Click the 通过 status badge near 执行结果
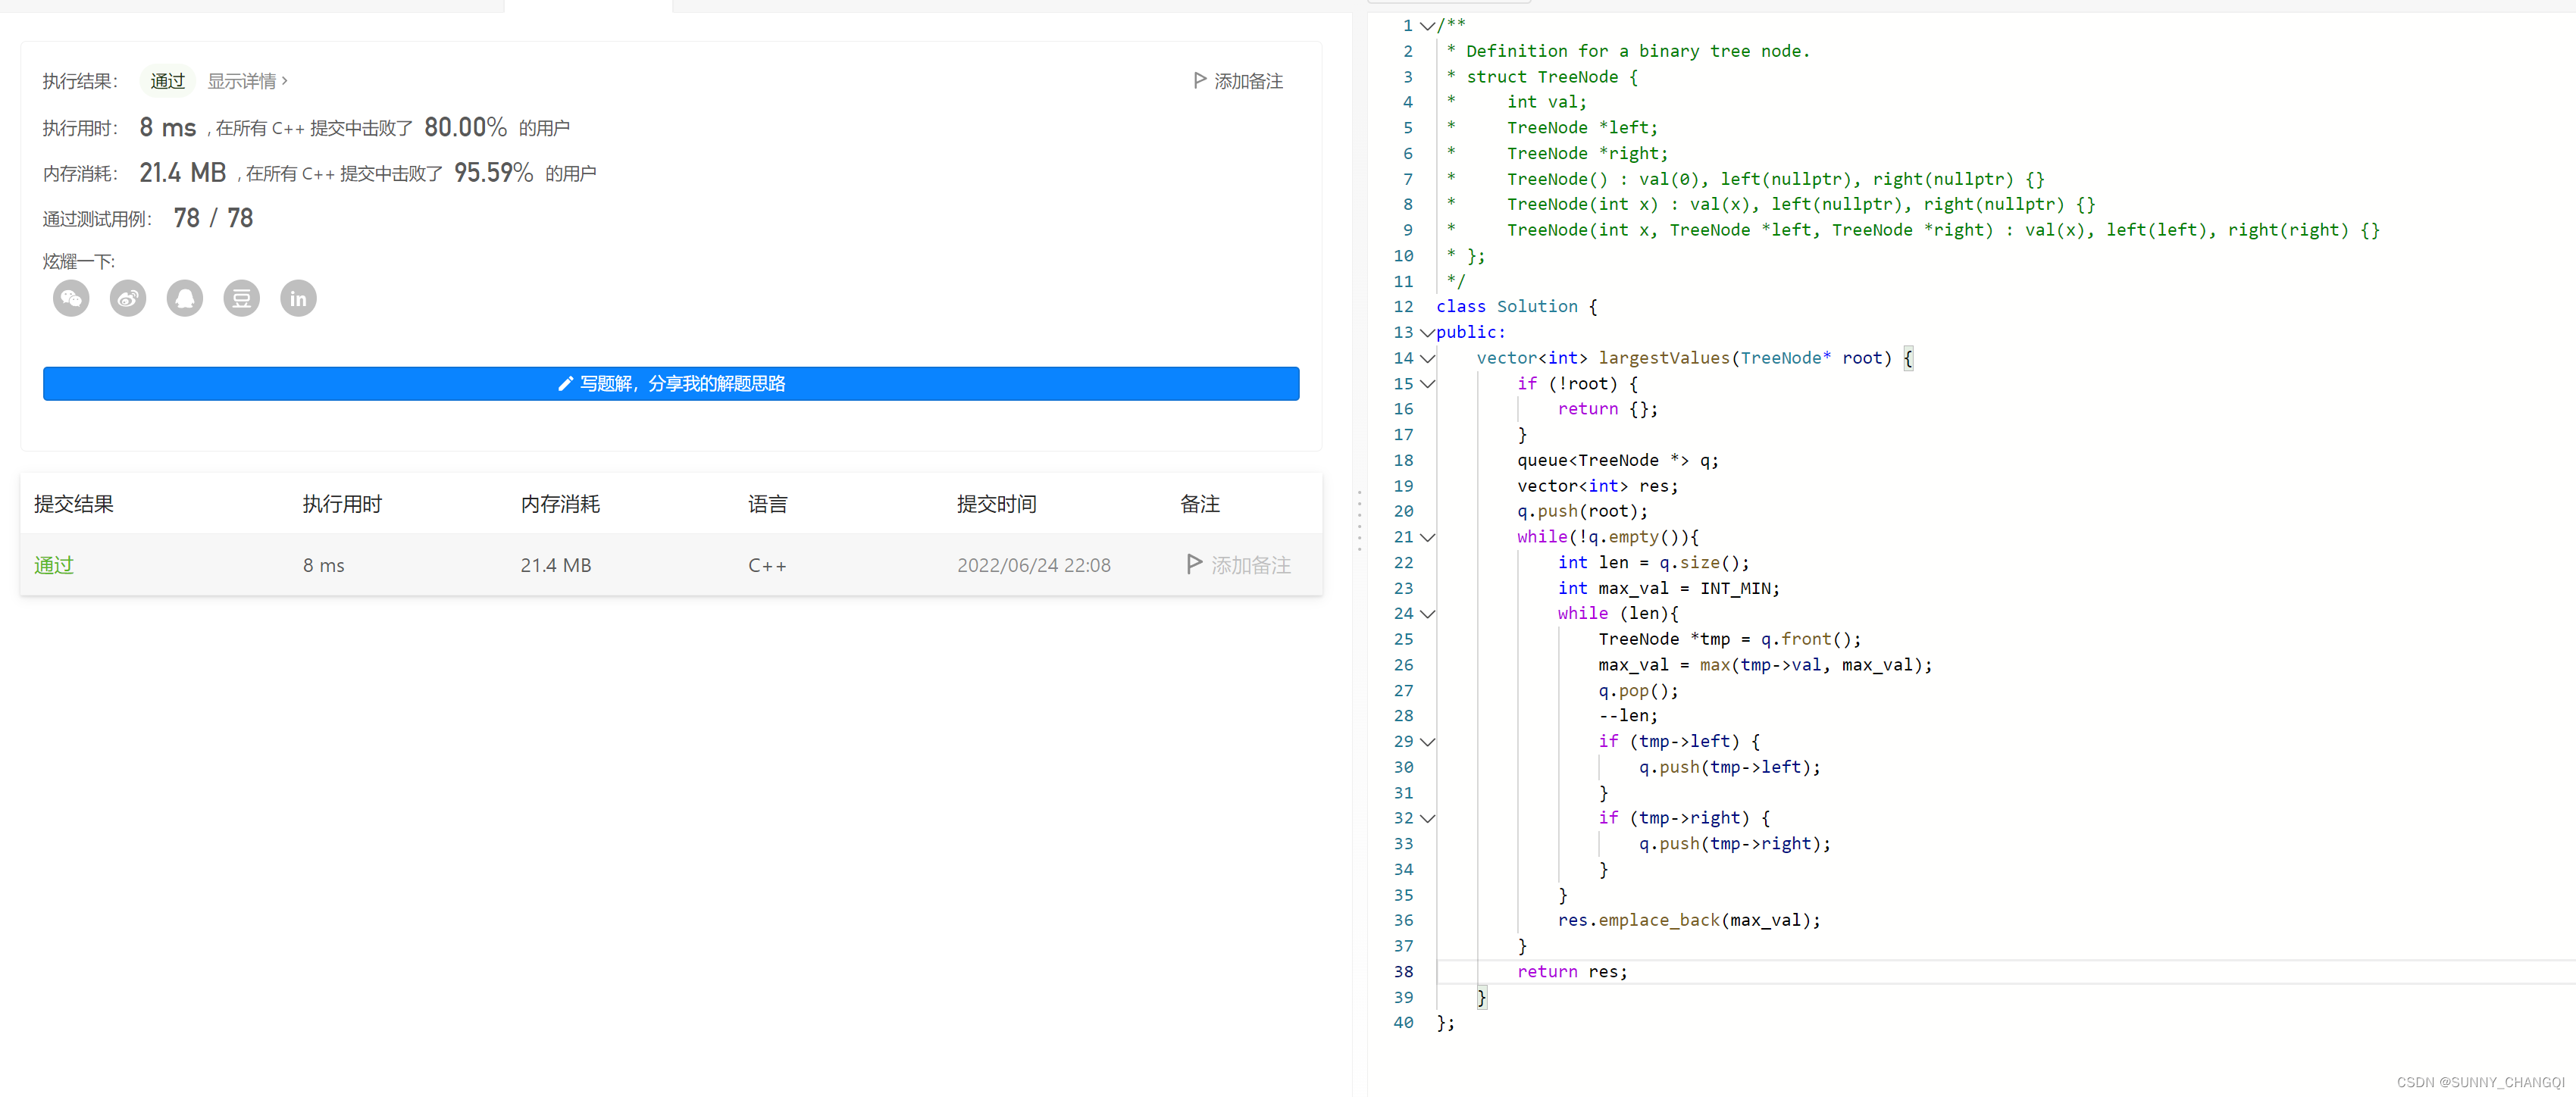2576x1097 pixels. (168, 81)
